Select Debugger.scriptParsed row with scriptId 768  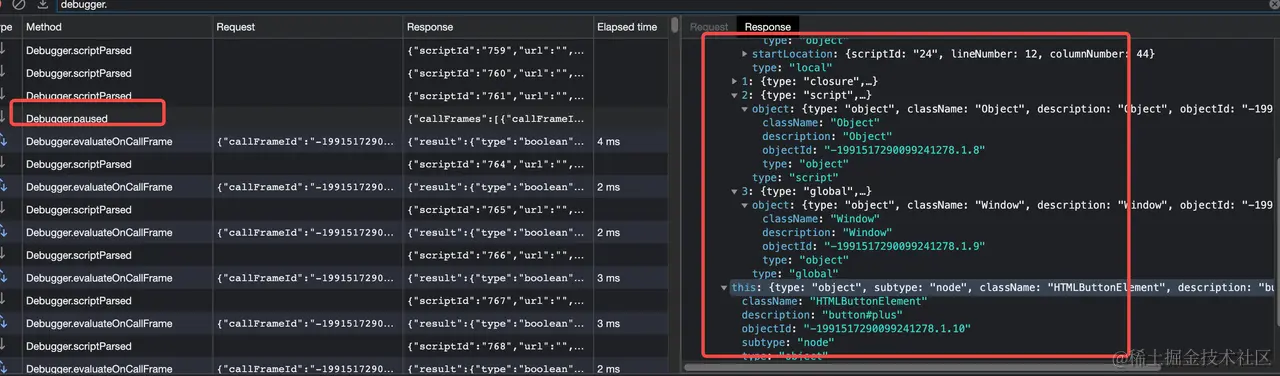(334, 347)
